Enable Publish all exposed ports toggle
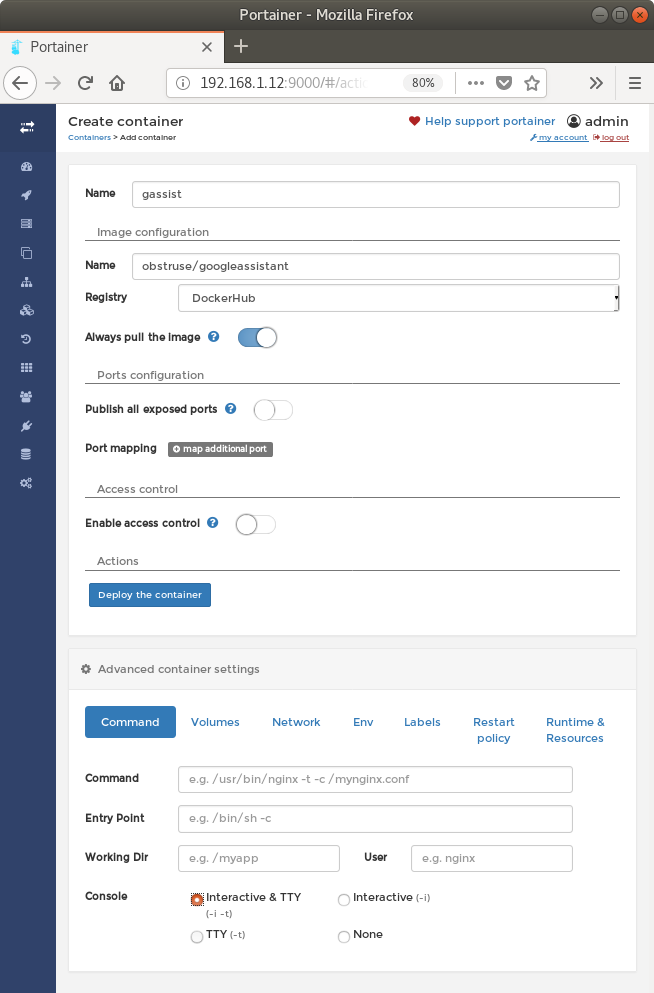 (x=273, y=410)
